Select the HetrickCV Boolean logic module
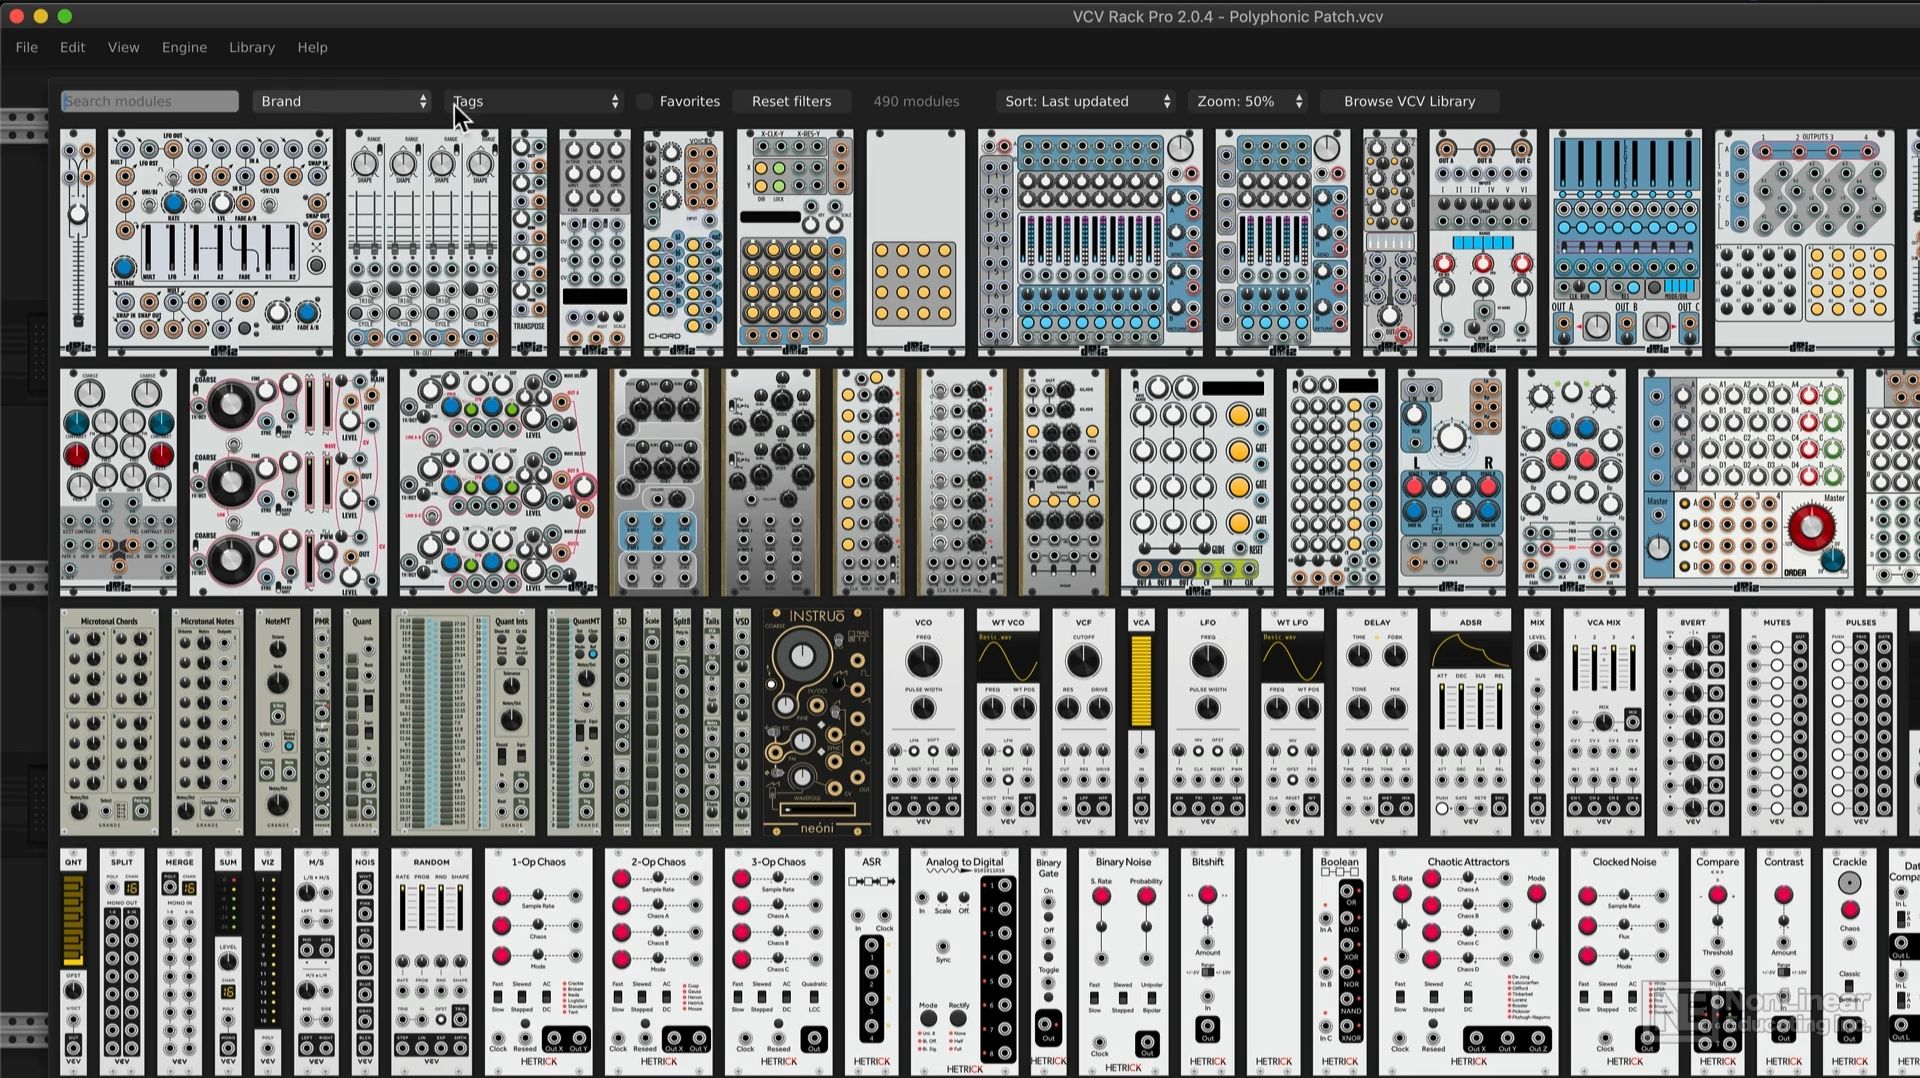The image size is (1920, 1078). (1339, 960)
